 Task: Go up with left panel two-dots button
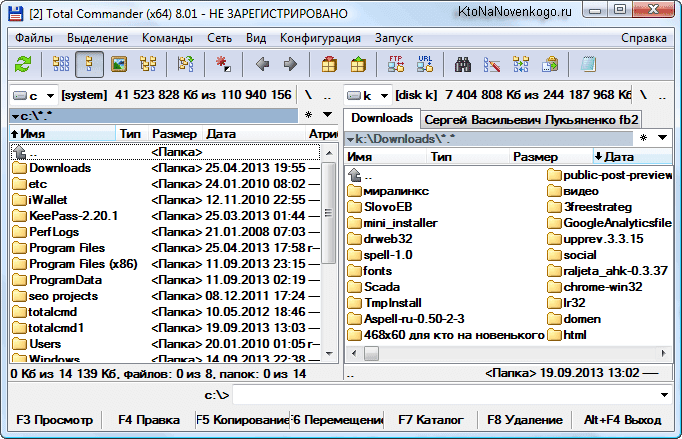[327, 96]
